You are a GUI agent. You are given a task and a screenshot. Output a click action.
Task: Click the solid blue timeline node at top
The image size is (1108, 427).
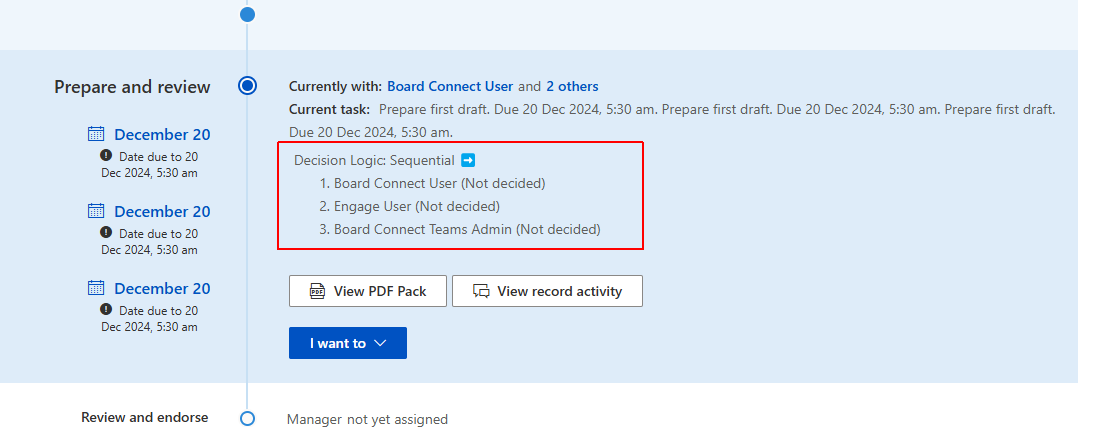pyautogui.click(x=247, y=14)
